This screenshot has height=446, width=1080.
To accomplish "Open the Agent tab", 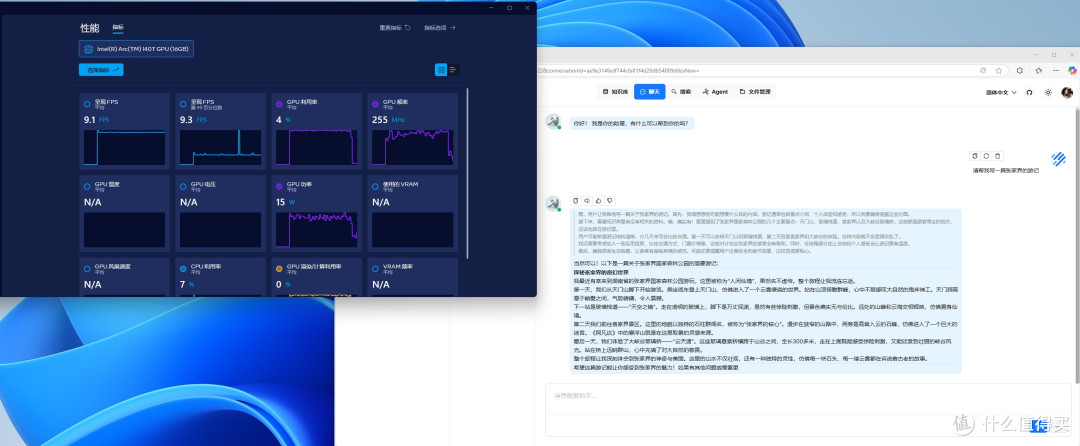I will 715,92.
